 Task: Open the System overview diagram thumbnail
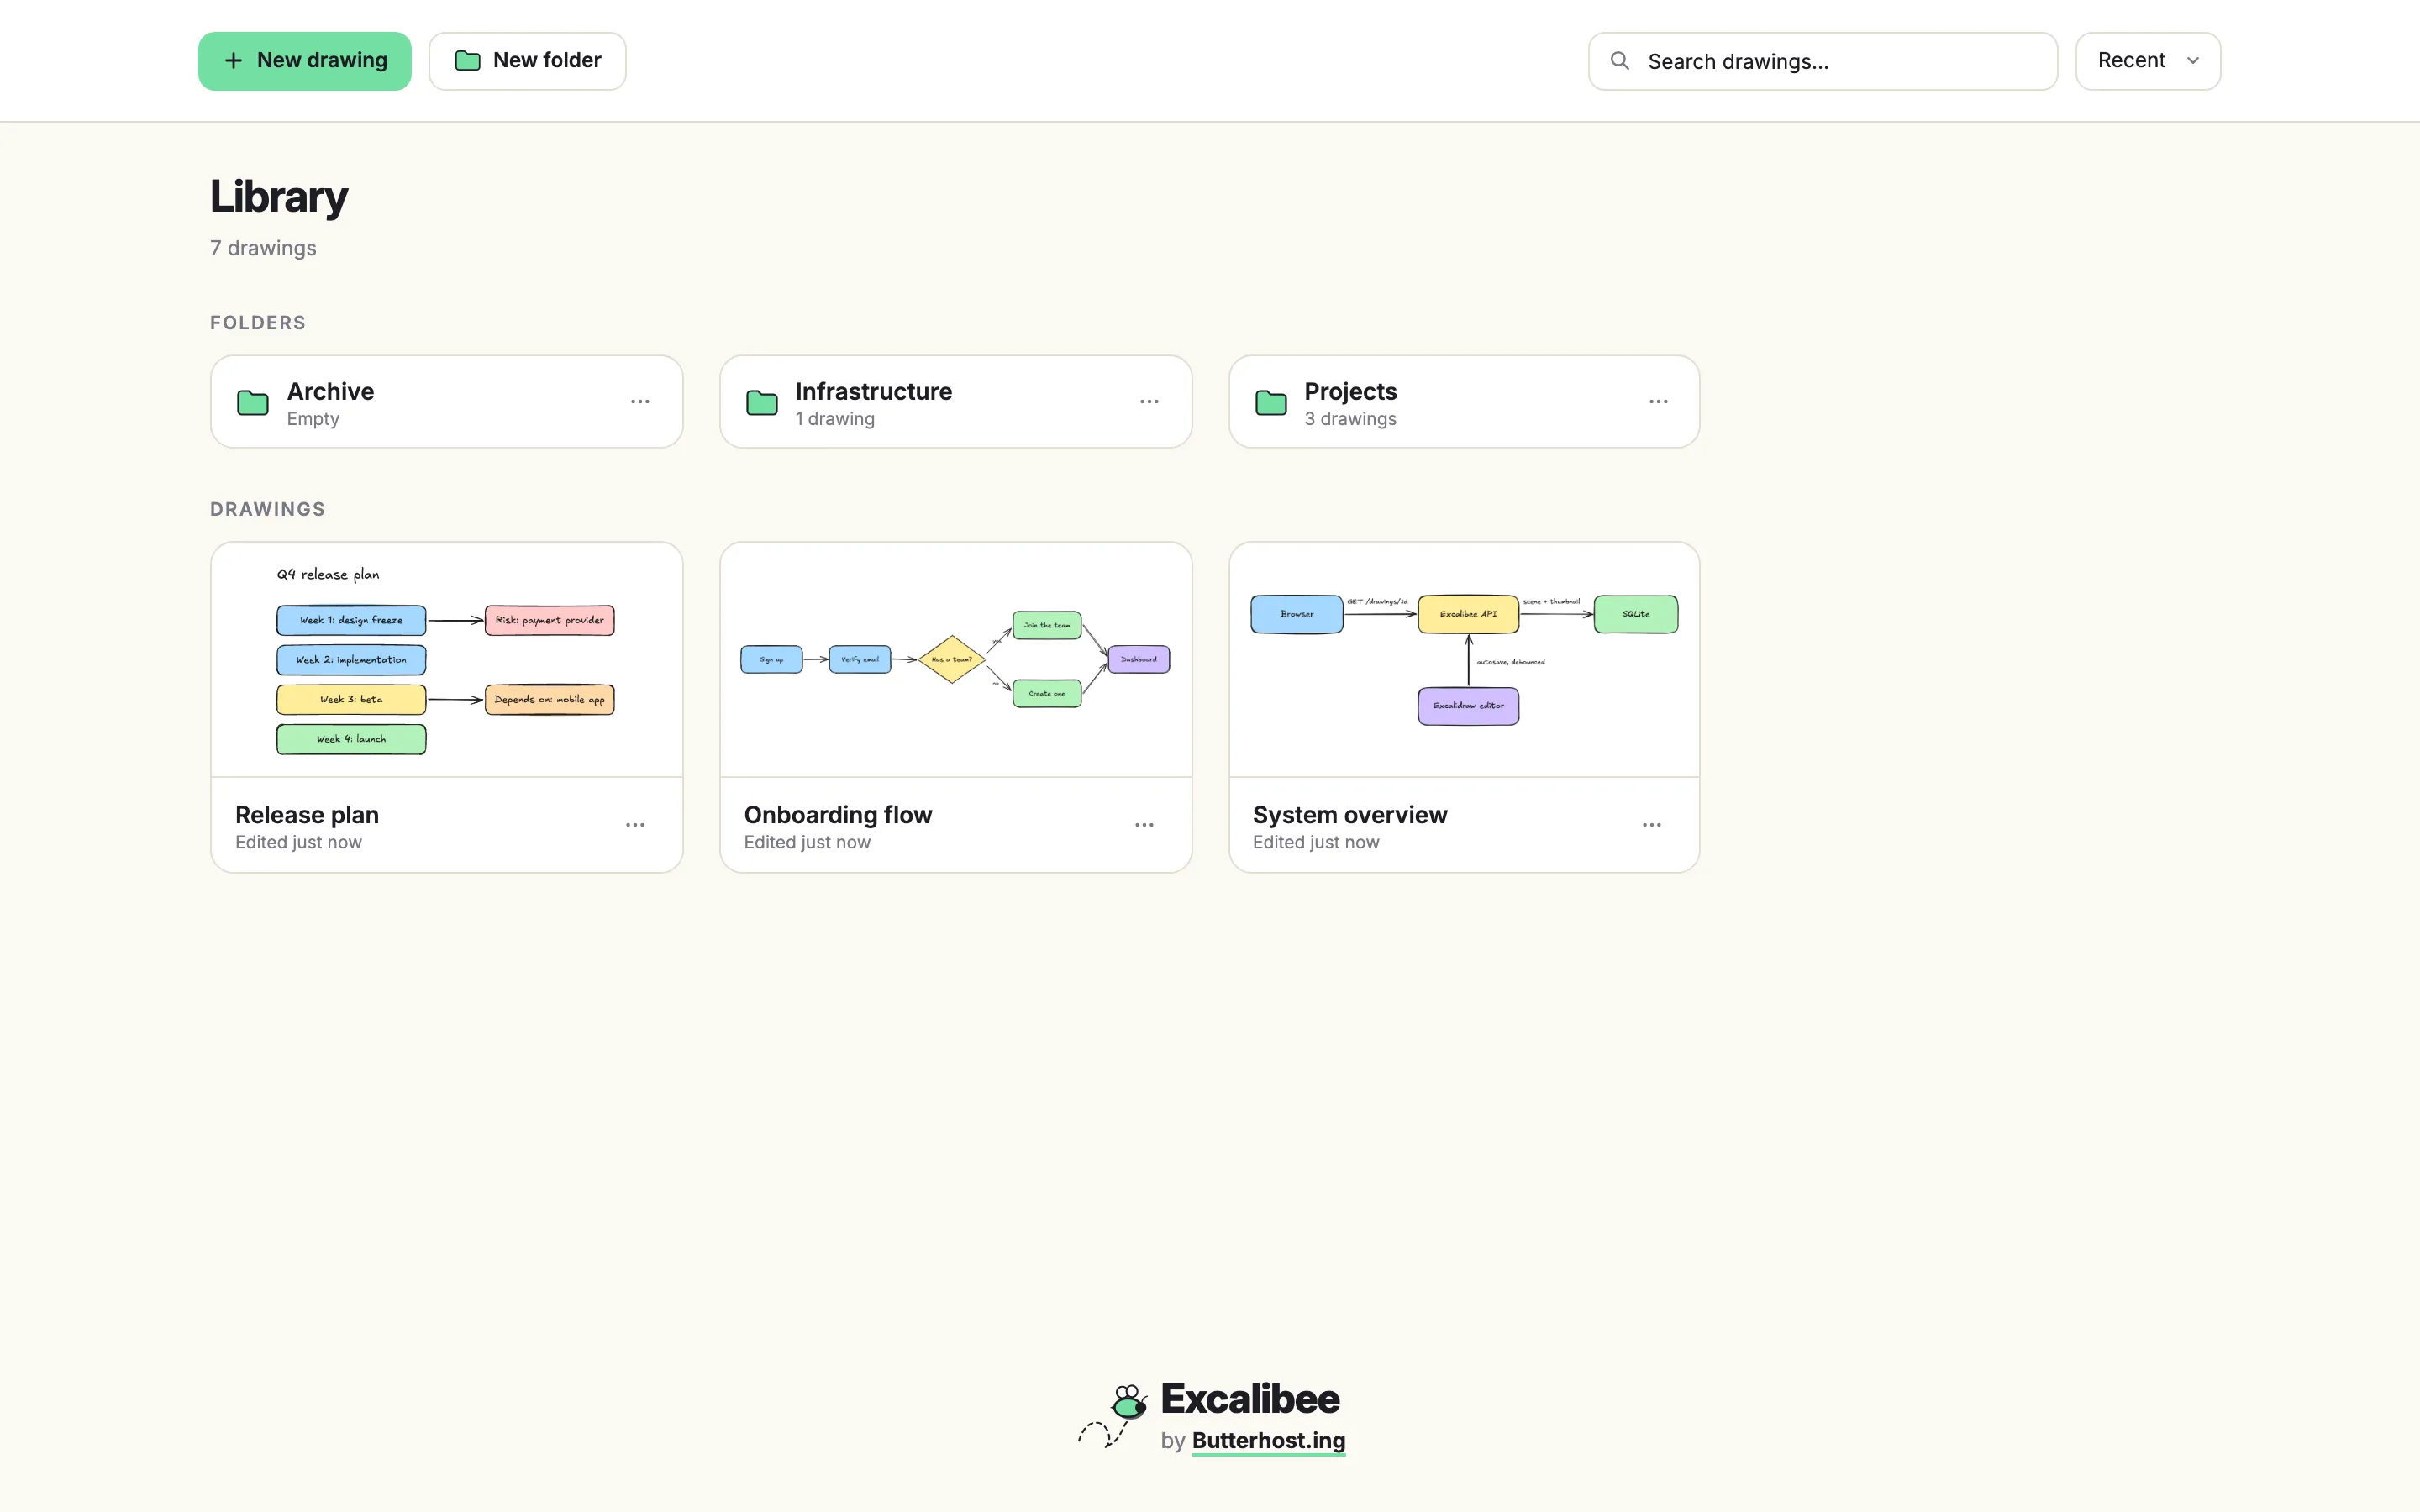pos(1464,660)
